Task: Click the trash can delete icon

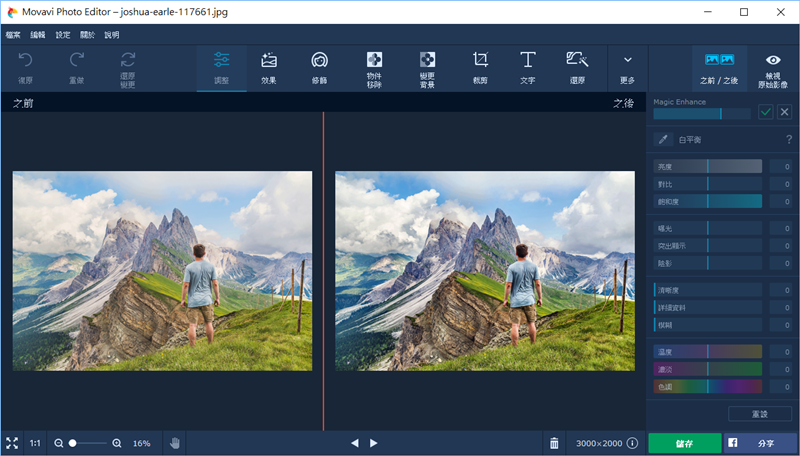Action: coord(554,443)
